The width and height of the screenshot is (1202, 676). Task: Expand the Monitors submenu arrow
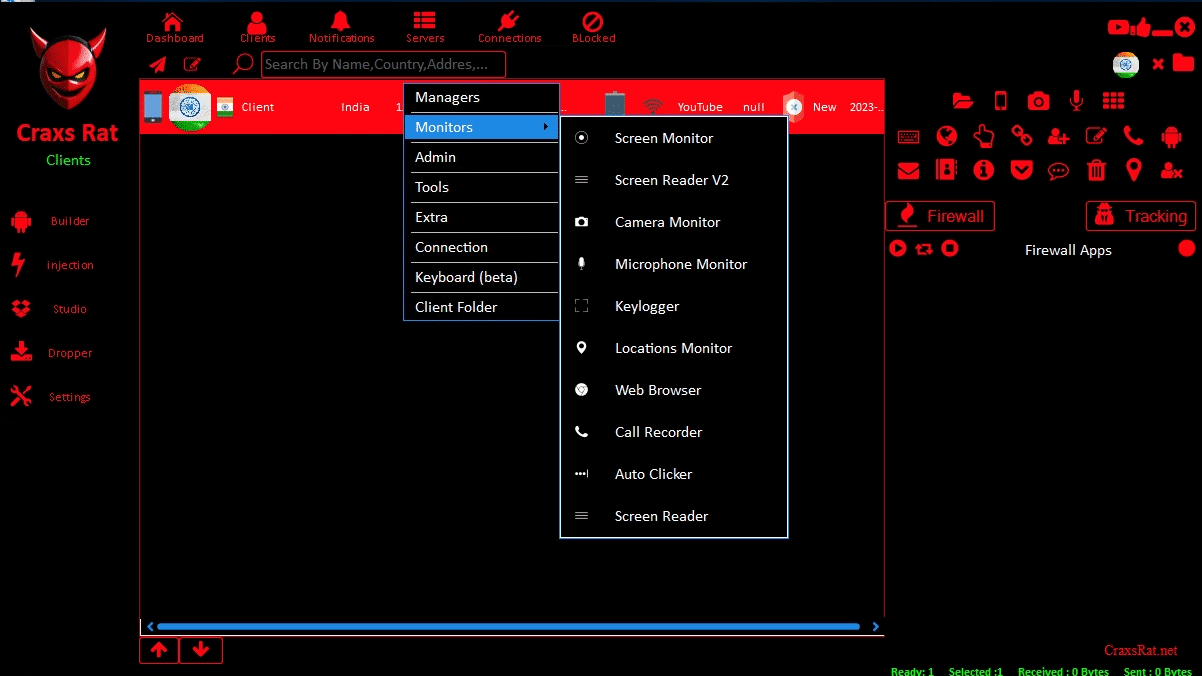click(x=545, y=127)
